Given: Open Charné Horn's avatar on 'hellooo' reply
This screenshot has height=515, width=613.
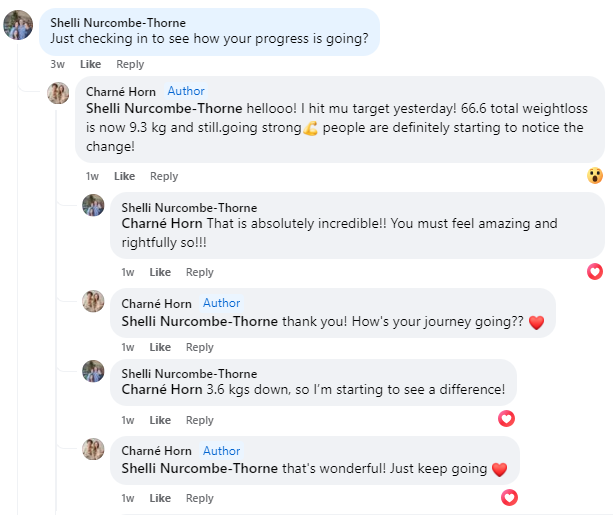Looking at the screenshot, I should click(x=58, y=93).
